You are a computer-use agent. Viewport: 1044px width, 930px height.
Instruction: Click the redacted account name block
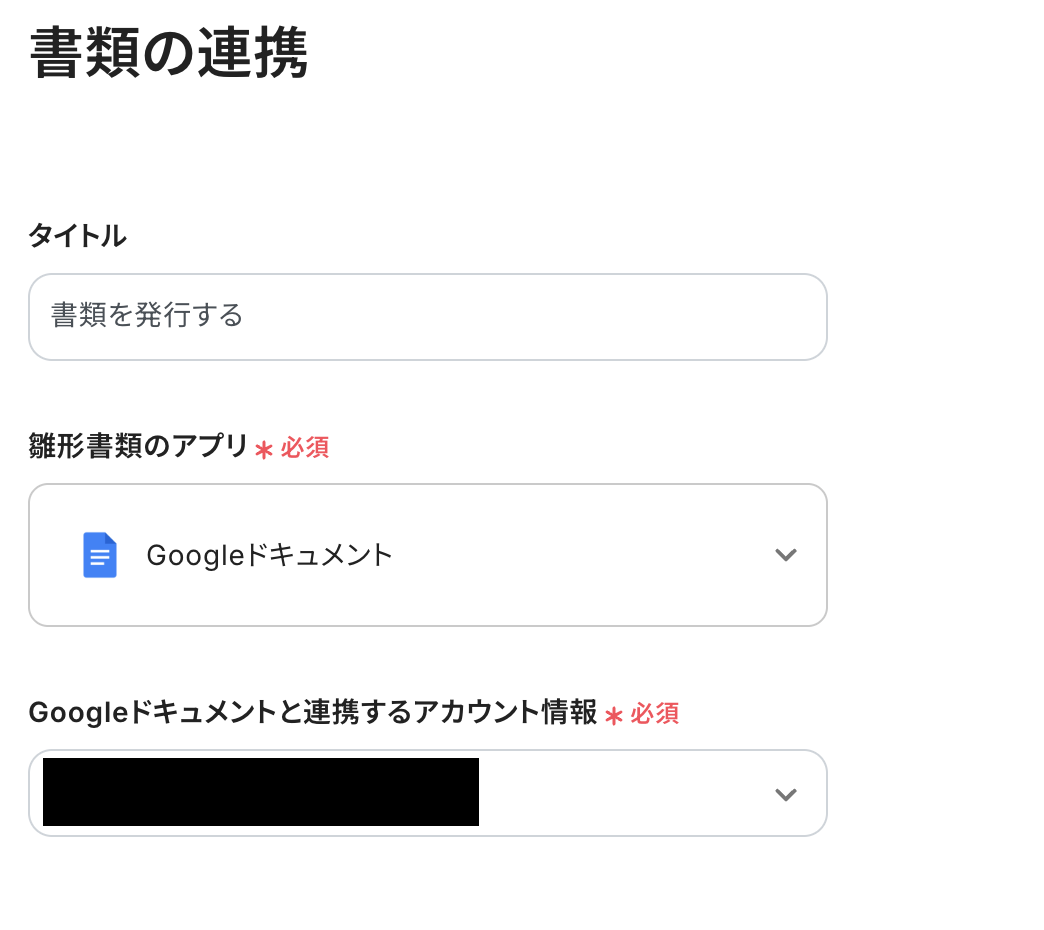260,792
